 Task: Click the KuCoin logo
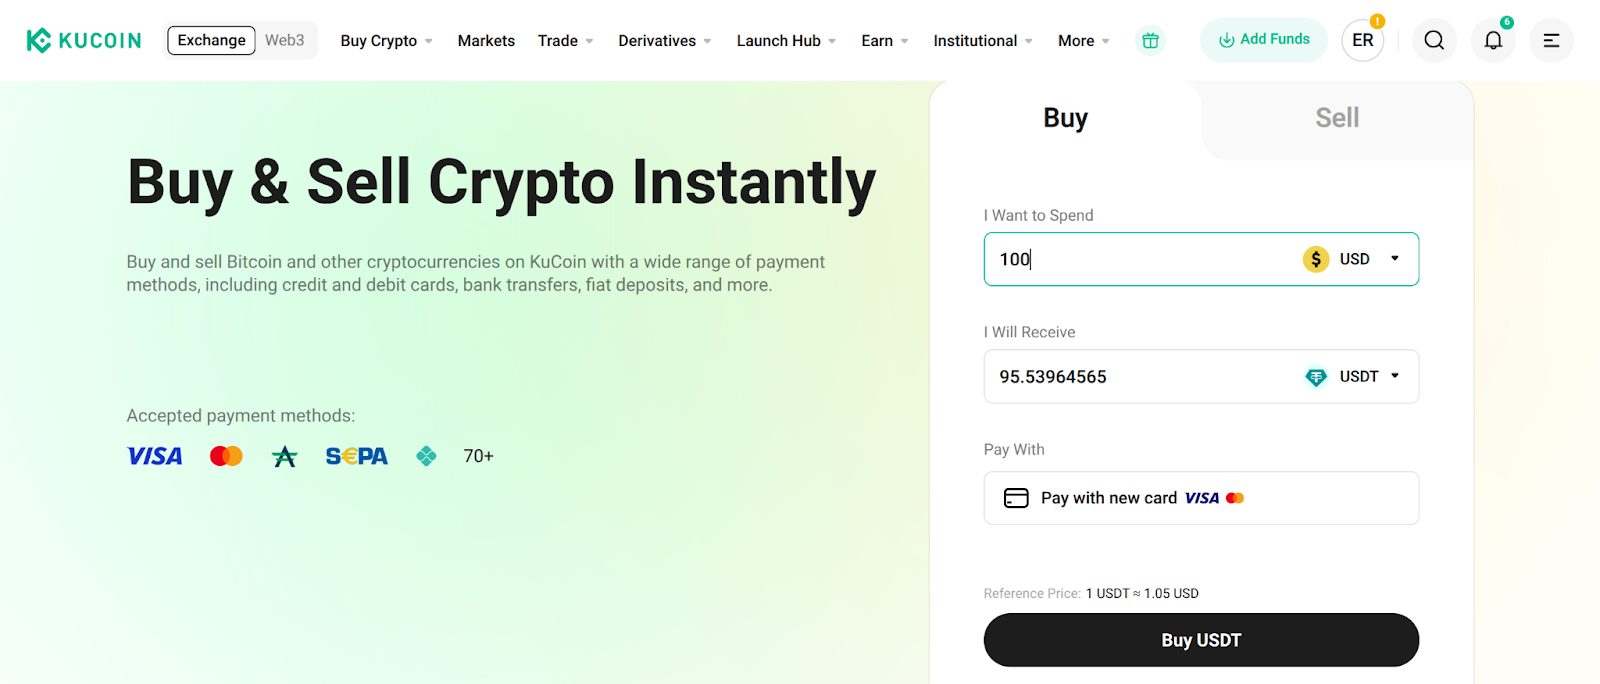84,40
